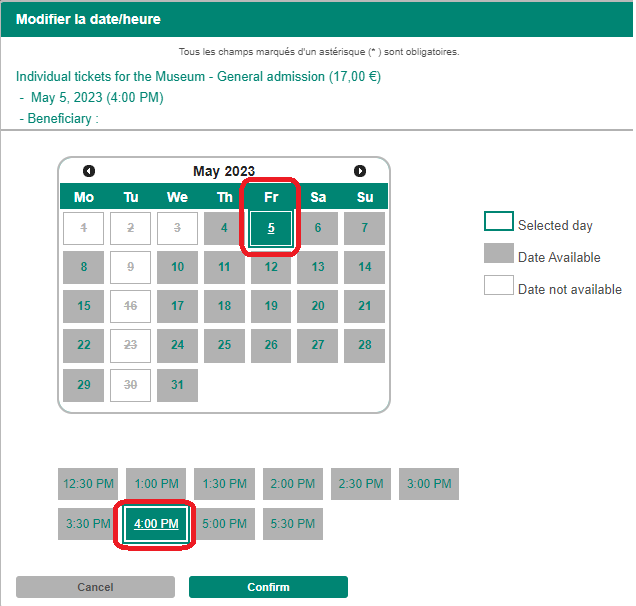Choose May 13 date
The height and width of the screenshot is (606, 636).
coord(318,267)
